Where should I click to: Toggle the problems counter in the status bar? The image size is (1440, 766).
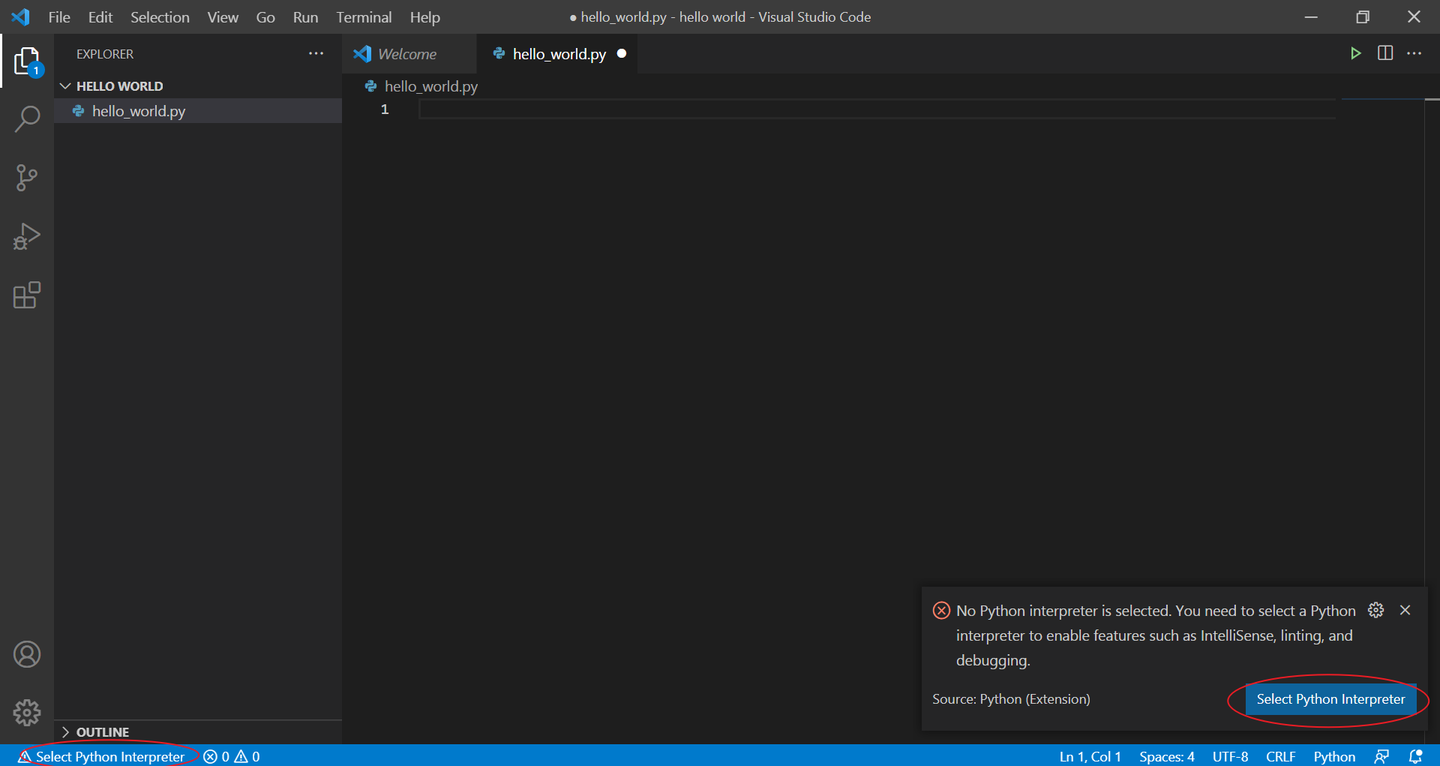(x=230, y=756)
